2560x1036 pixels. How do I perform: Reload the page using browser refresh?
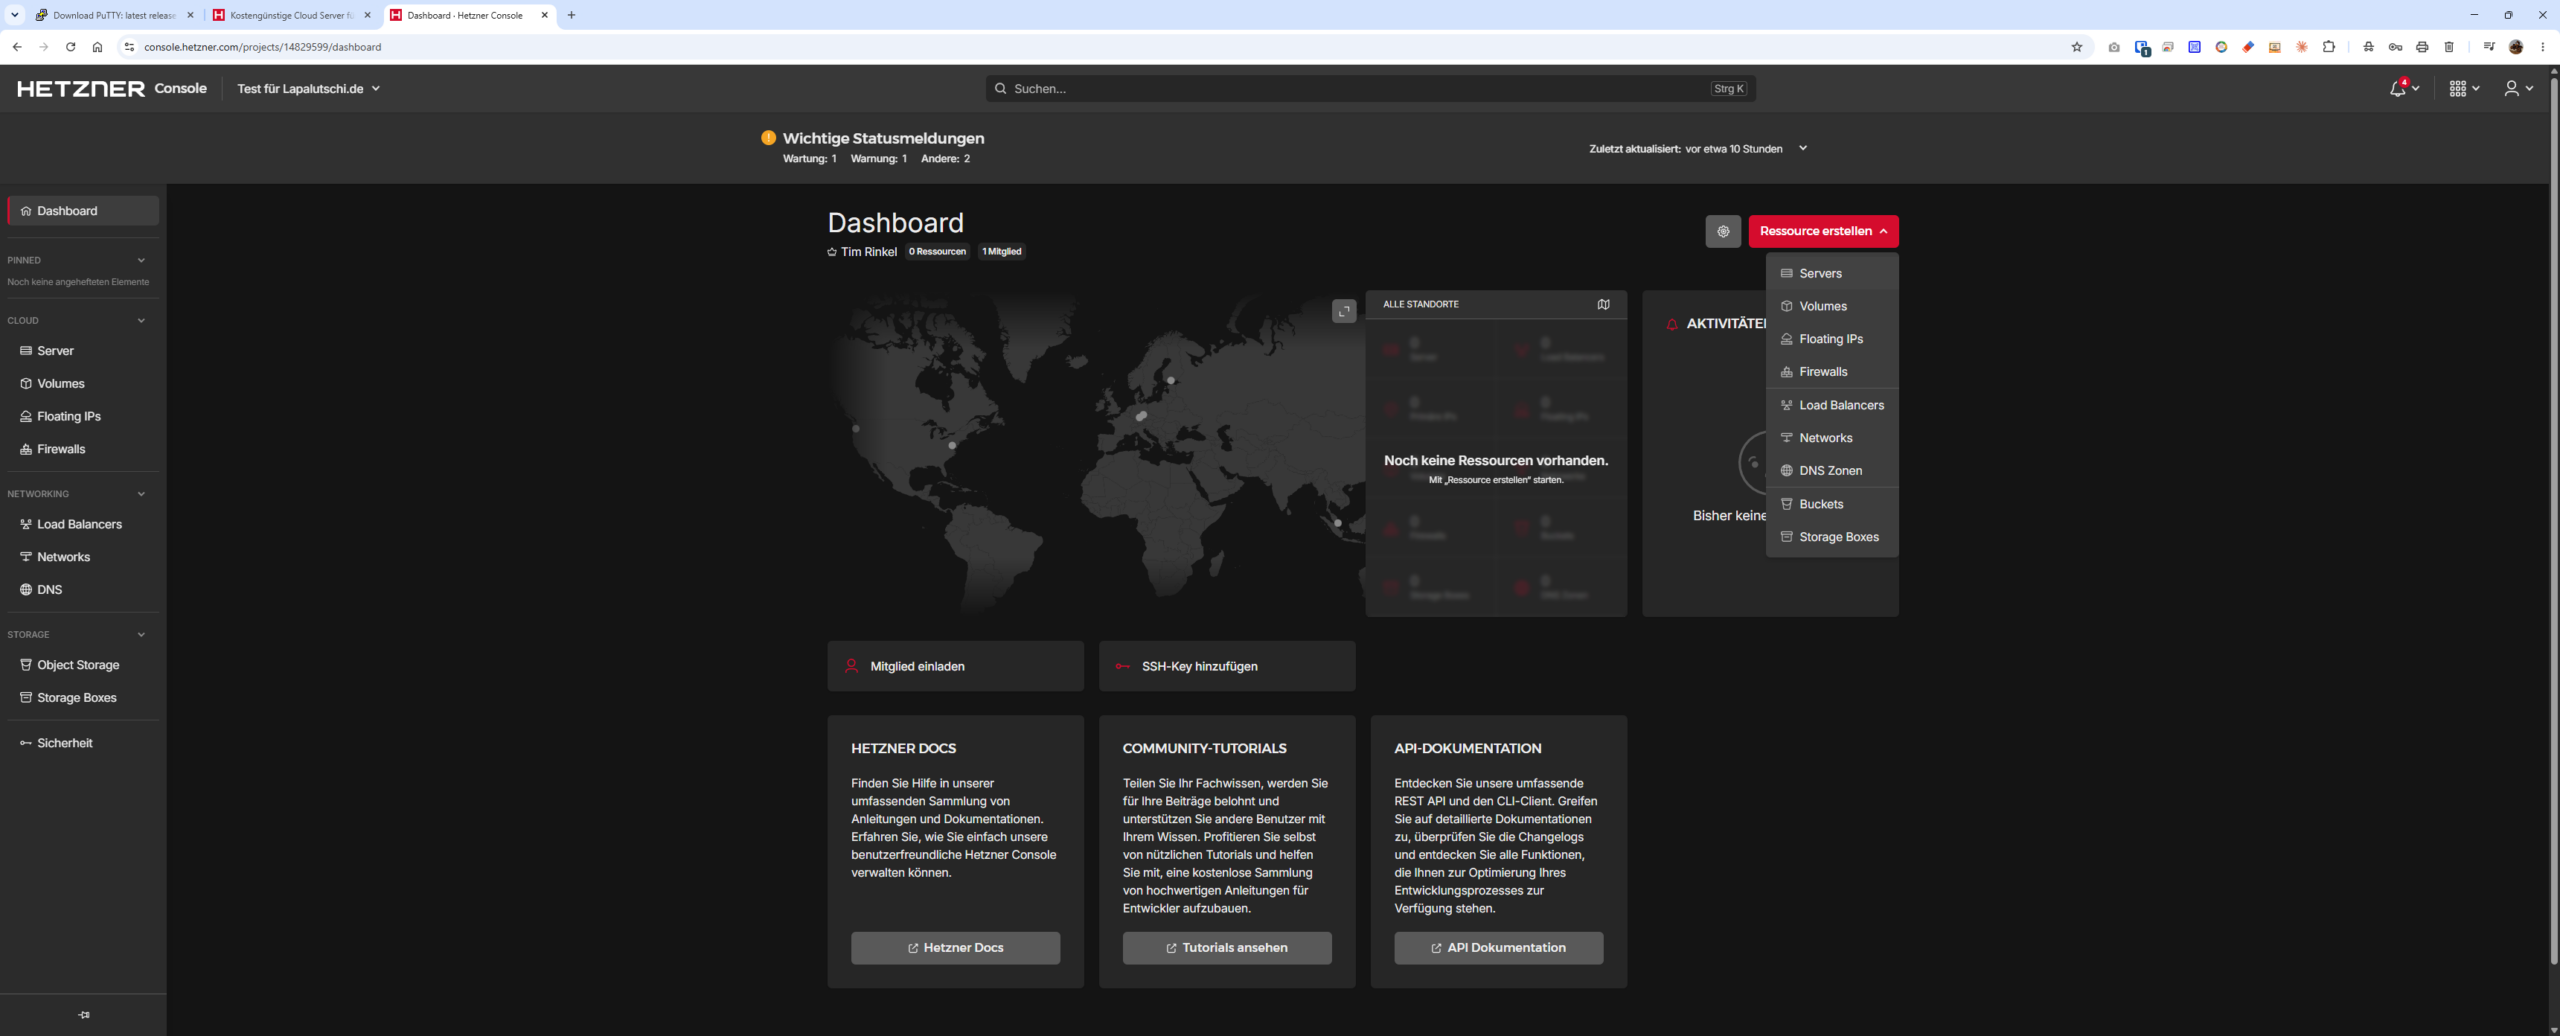coord(70,47)
